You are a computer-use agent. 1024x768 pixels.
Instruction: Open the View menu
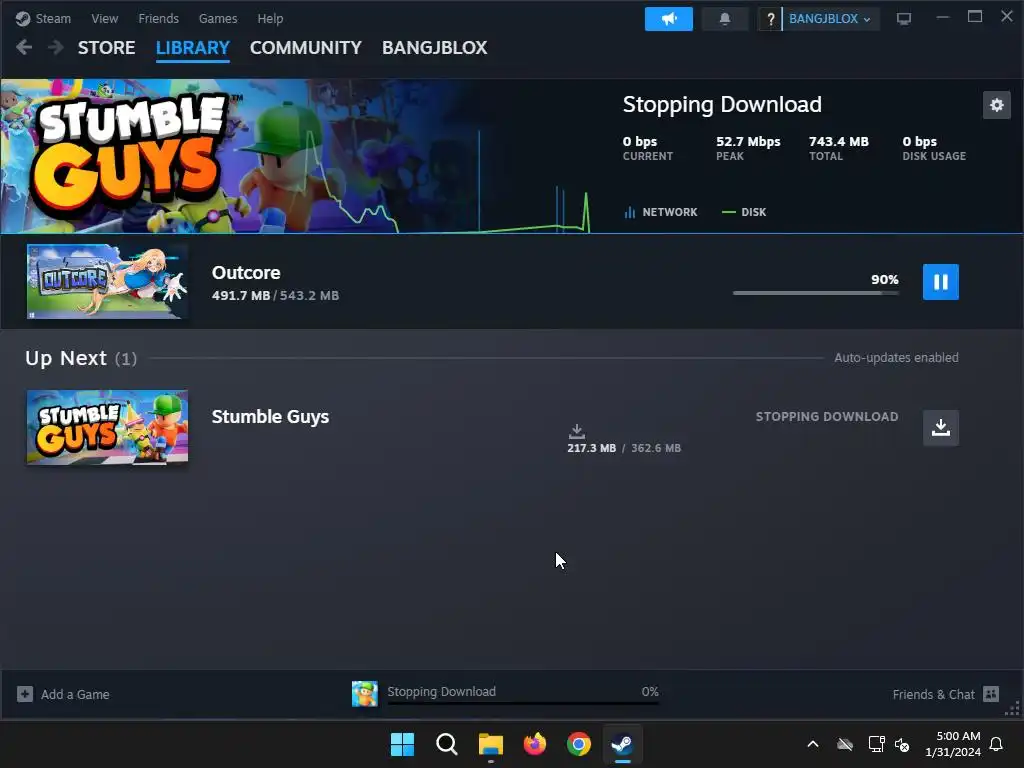click(104, 18)
